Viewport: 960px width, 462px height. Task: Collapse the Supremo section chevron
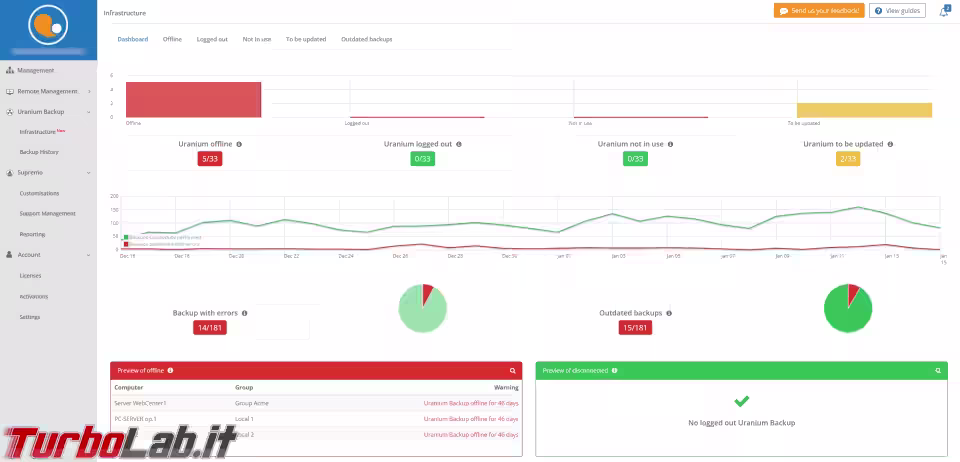pos(89,173)
